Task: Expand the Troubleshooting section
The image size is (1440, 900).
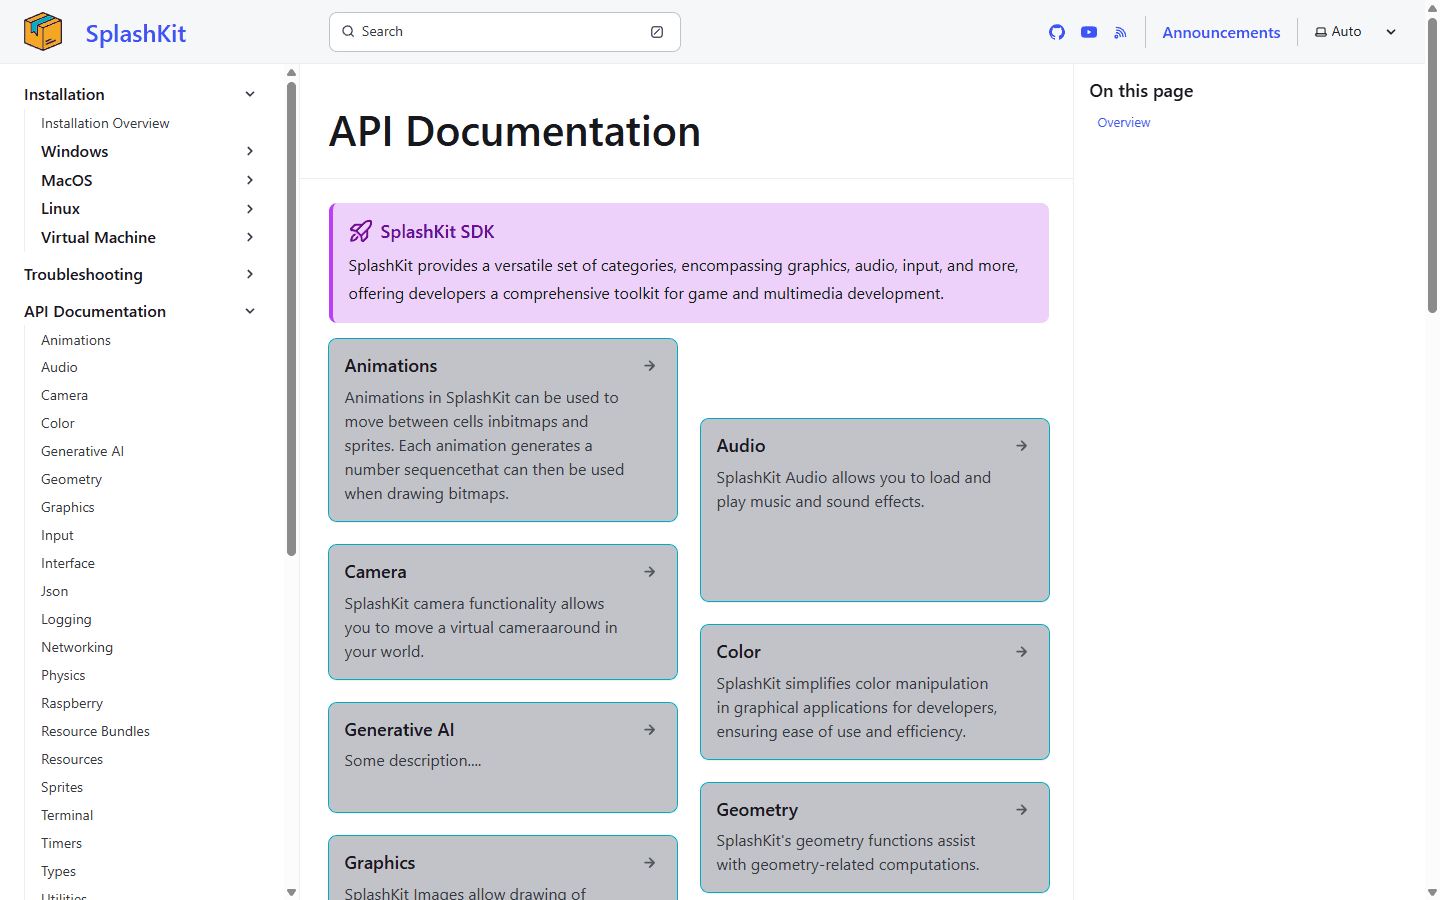Action: pos(249,274)
